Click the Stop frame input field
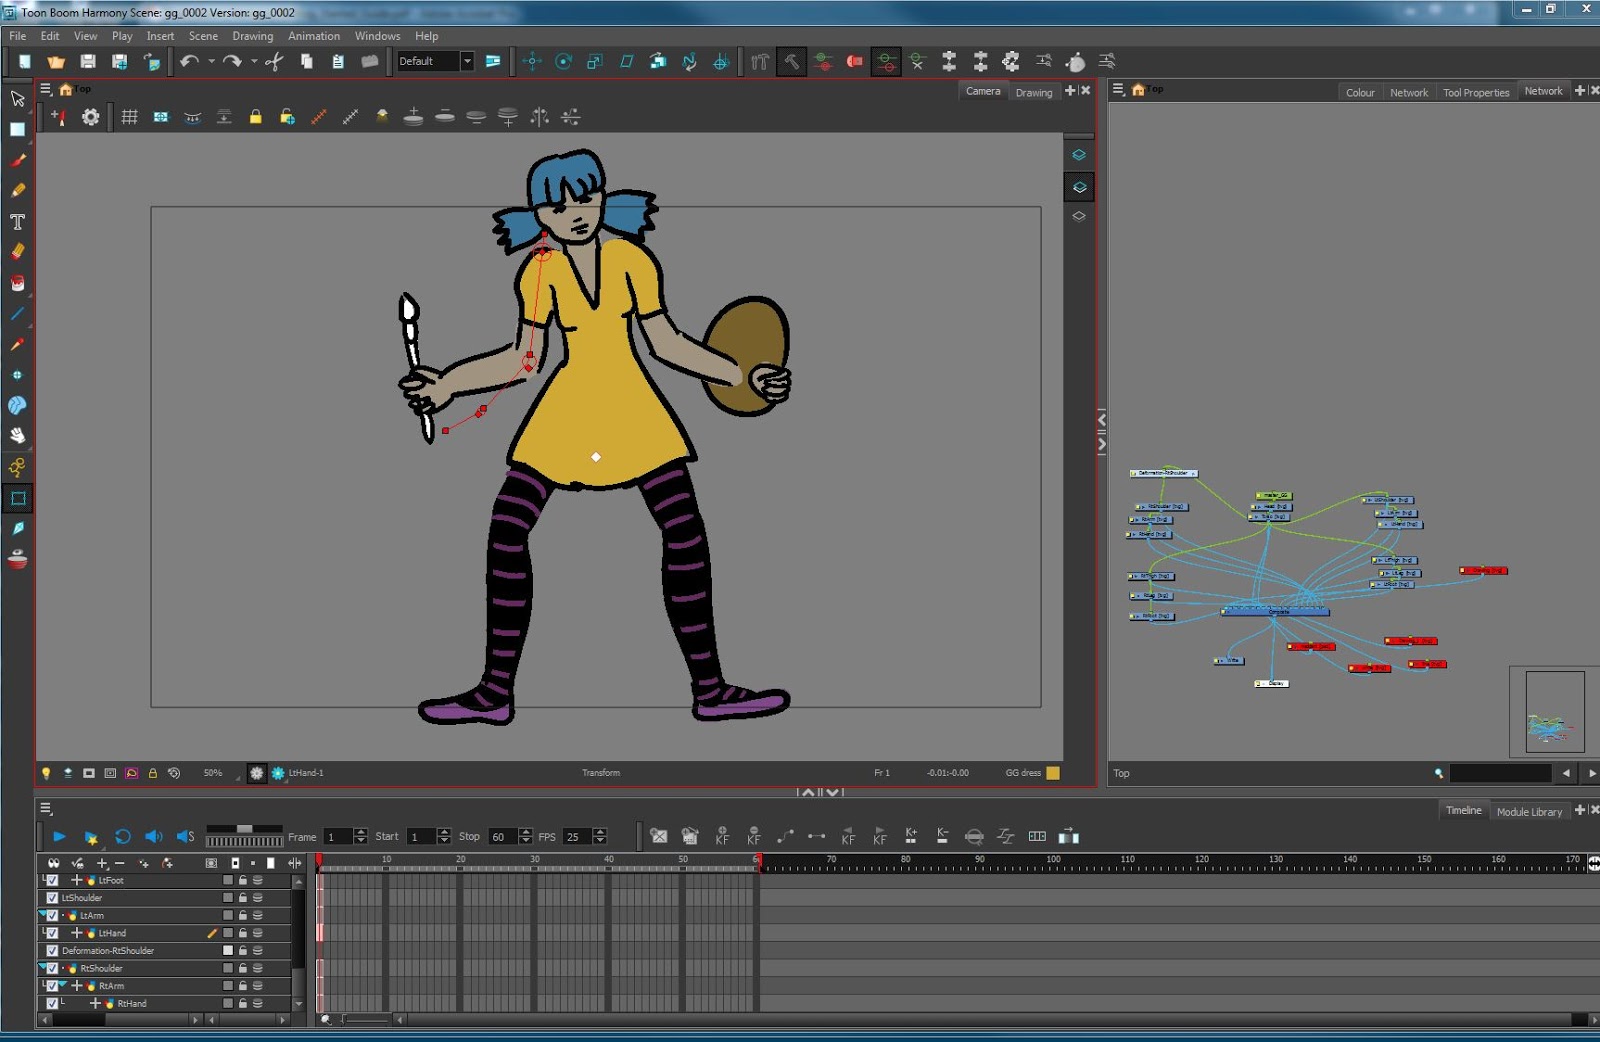The width and height of the screenshot is (1600, 1042). tap(501, 837)
